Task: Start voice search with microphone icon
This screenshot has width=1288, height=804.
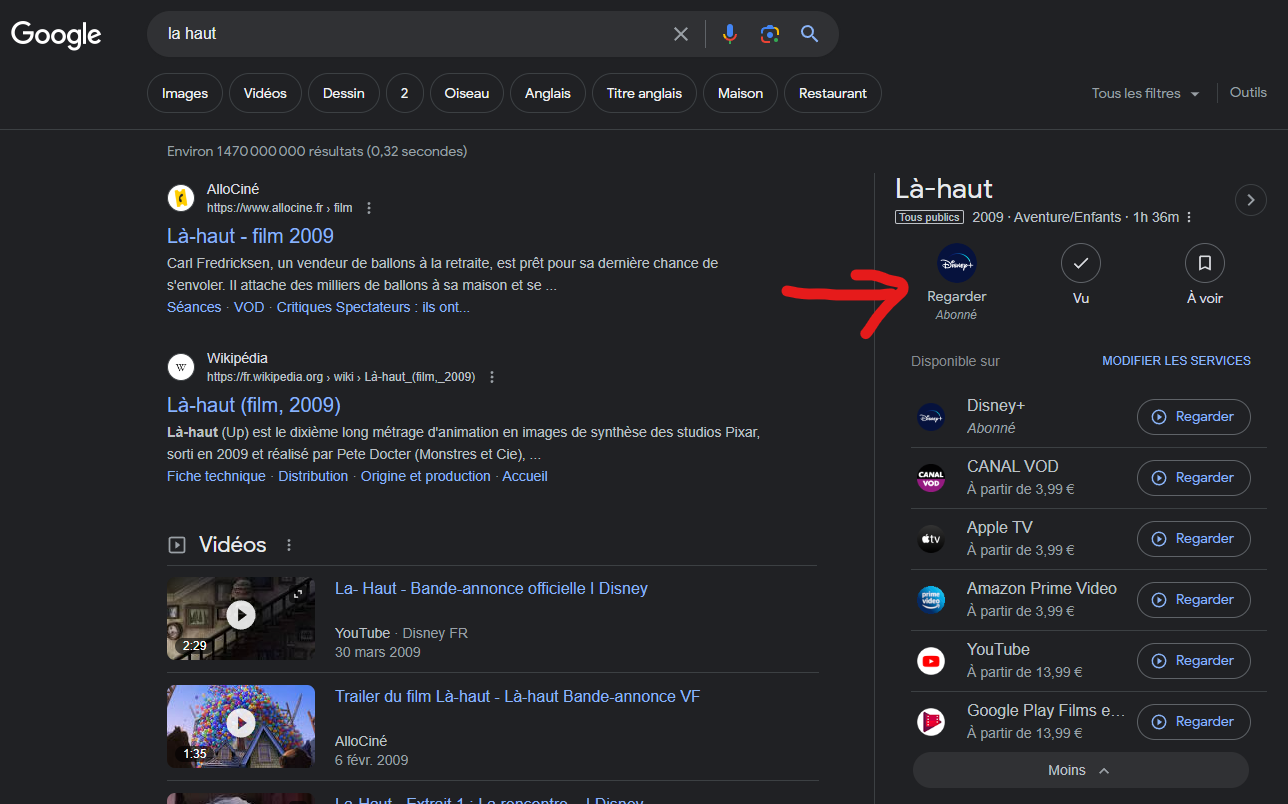Action: pos(730,34)
